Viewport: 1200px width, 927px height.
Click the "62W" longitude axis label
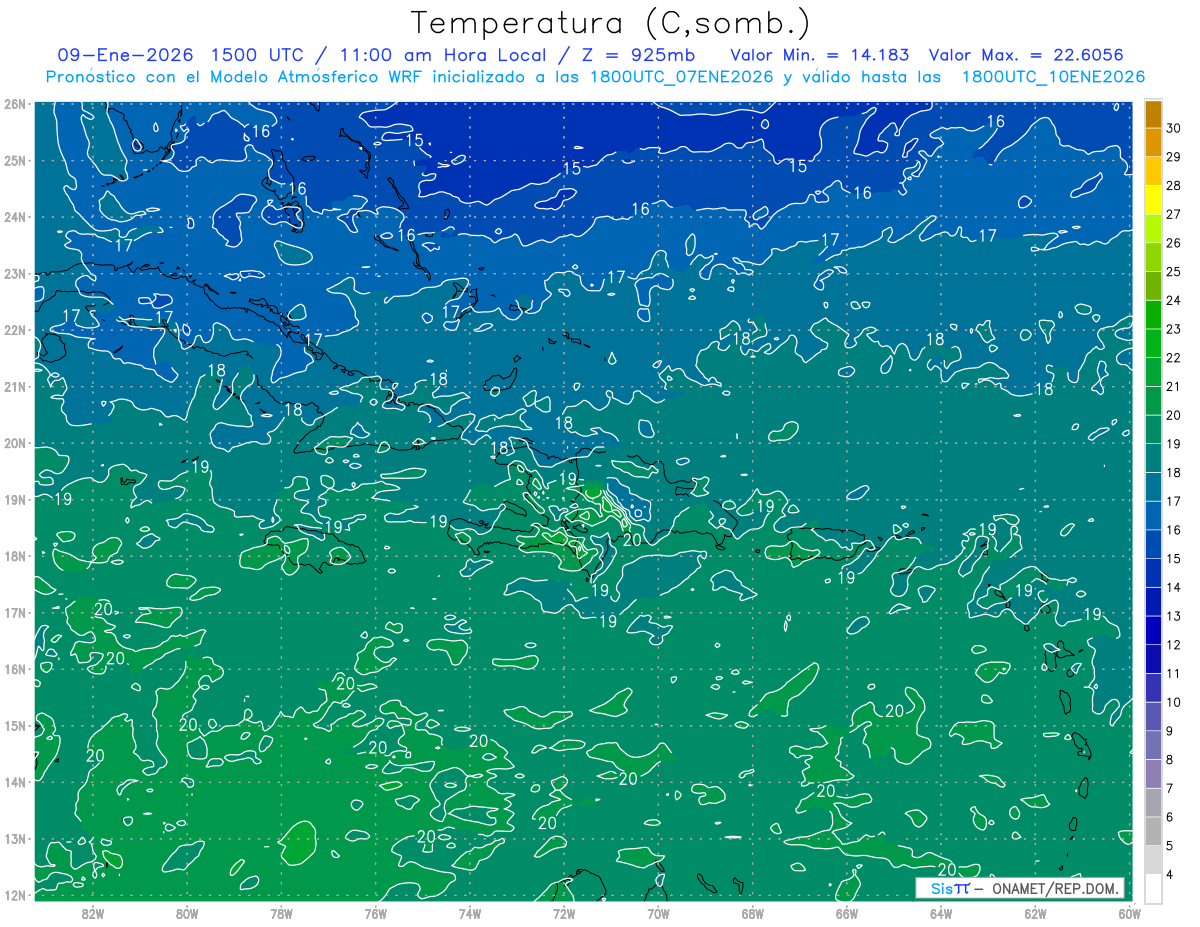point(1035,913)
